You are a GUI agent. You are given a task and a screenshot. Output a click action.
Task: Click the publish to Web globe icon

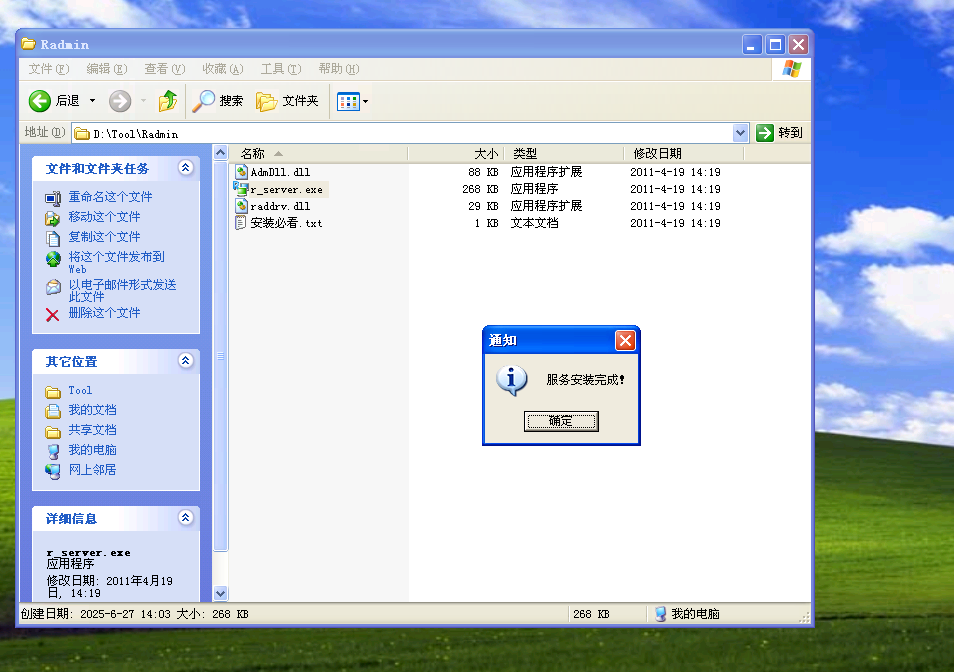tap(53, 259)
